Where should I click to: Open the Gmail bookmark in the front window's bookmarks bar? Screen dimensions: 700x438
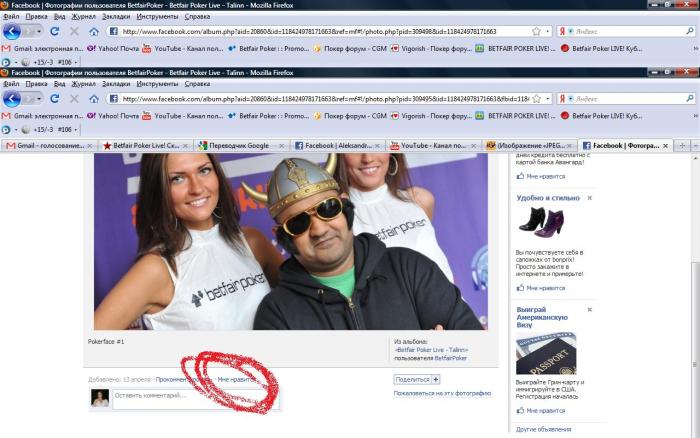point(43,116)
